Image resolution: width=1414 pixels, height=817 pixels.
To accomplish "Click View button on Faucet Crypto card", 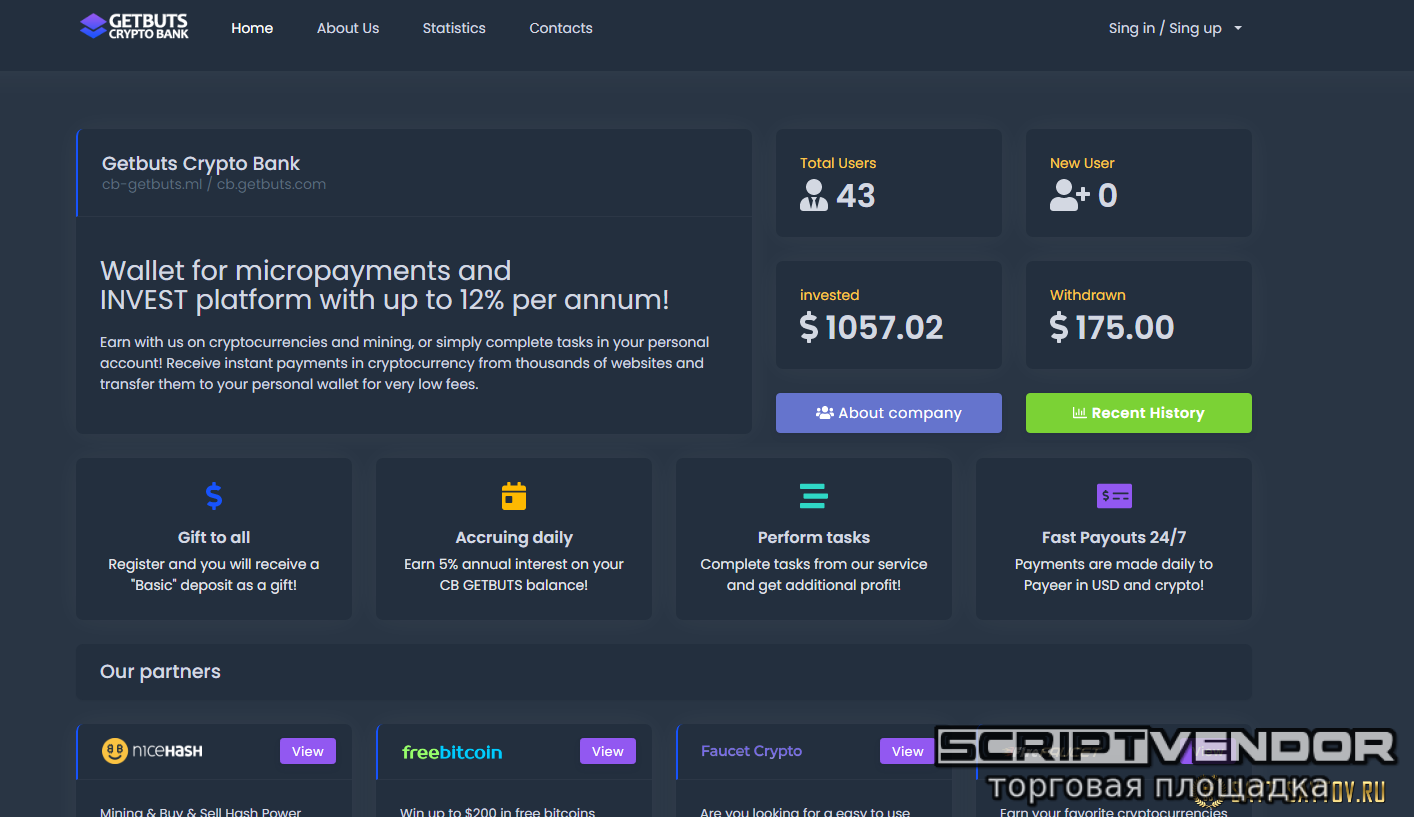I will tap(907, 751).
